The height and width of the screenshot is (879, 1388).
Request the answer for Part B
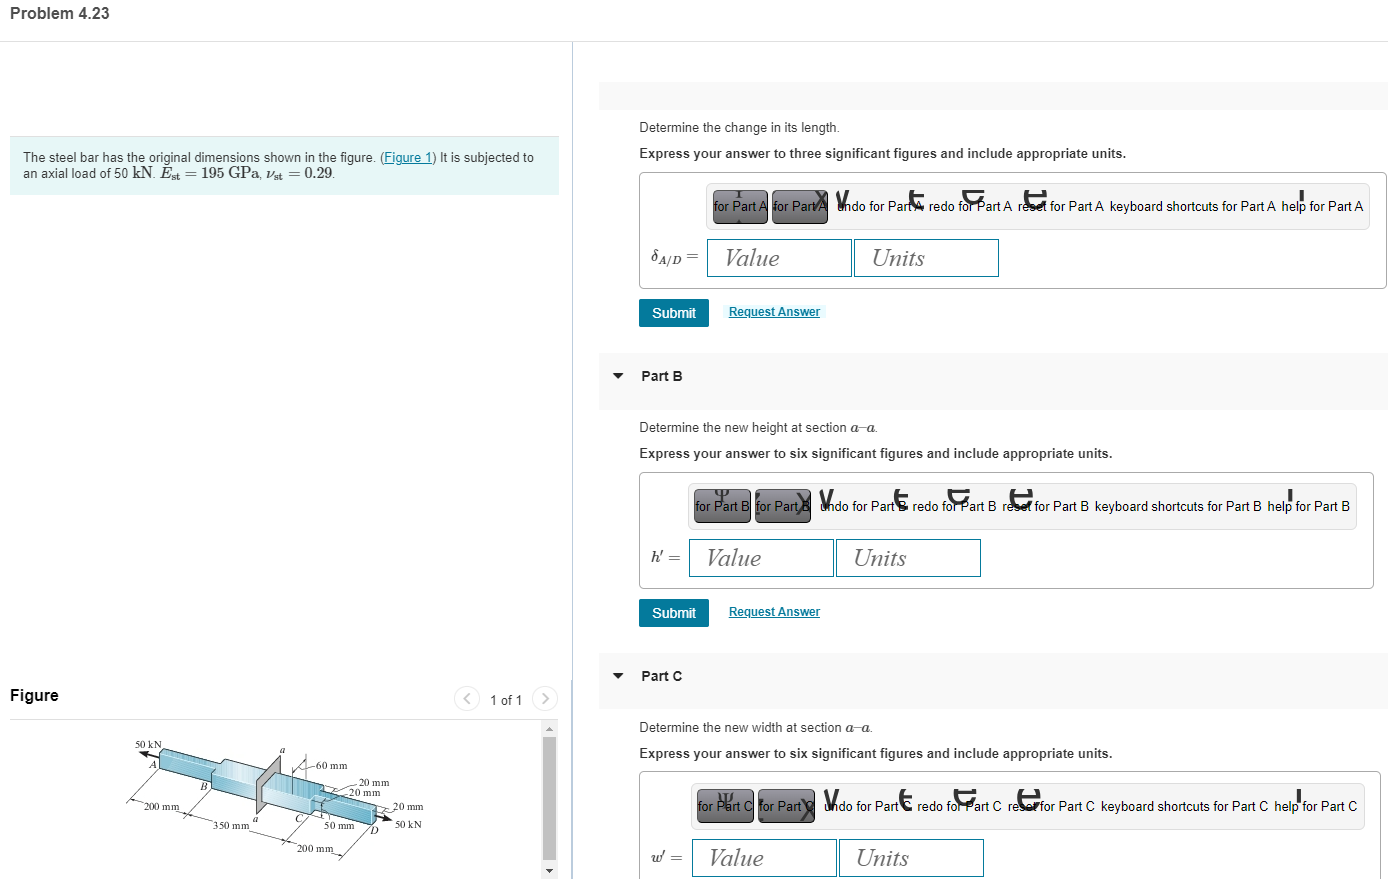coord(774,612)
